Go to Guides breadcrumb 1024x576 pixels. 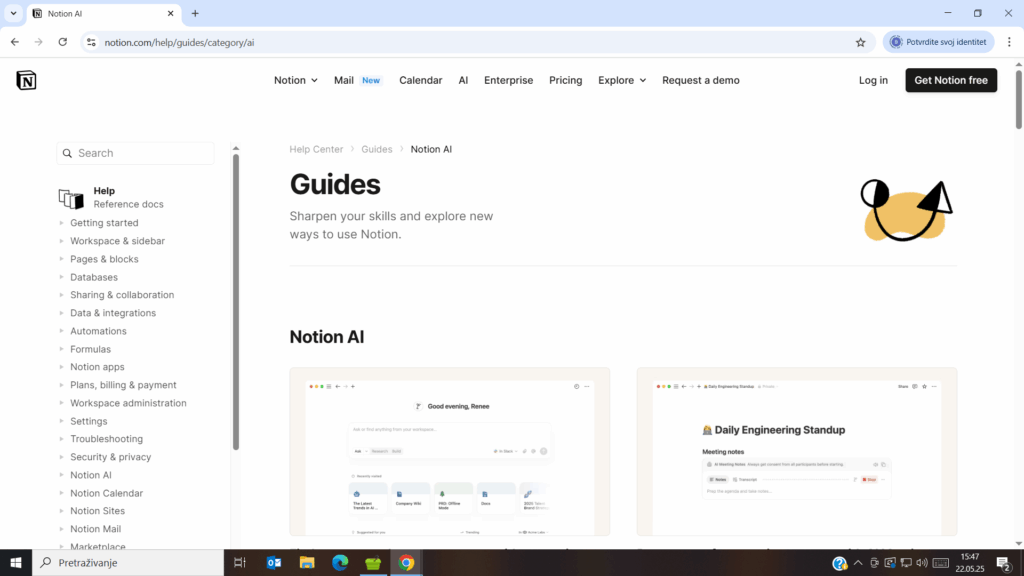pyautogui.click(x=377, y=150)
